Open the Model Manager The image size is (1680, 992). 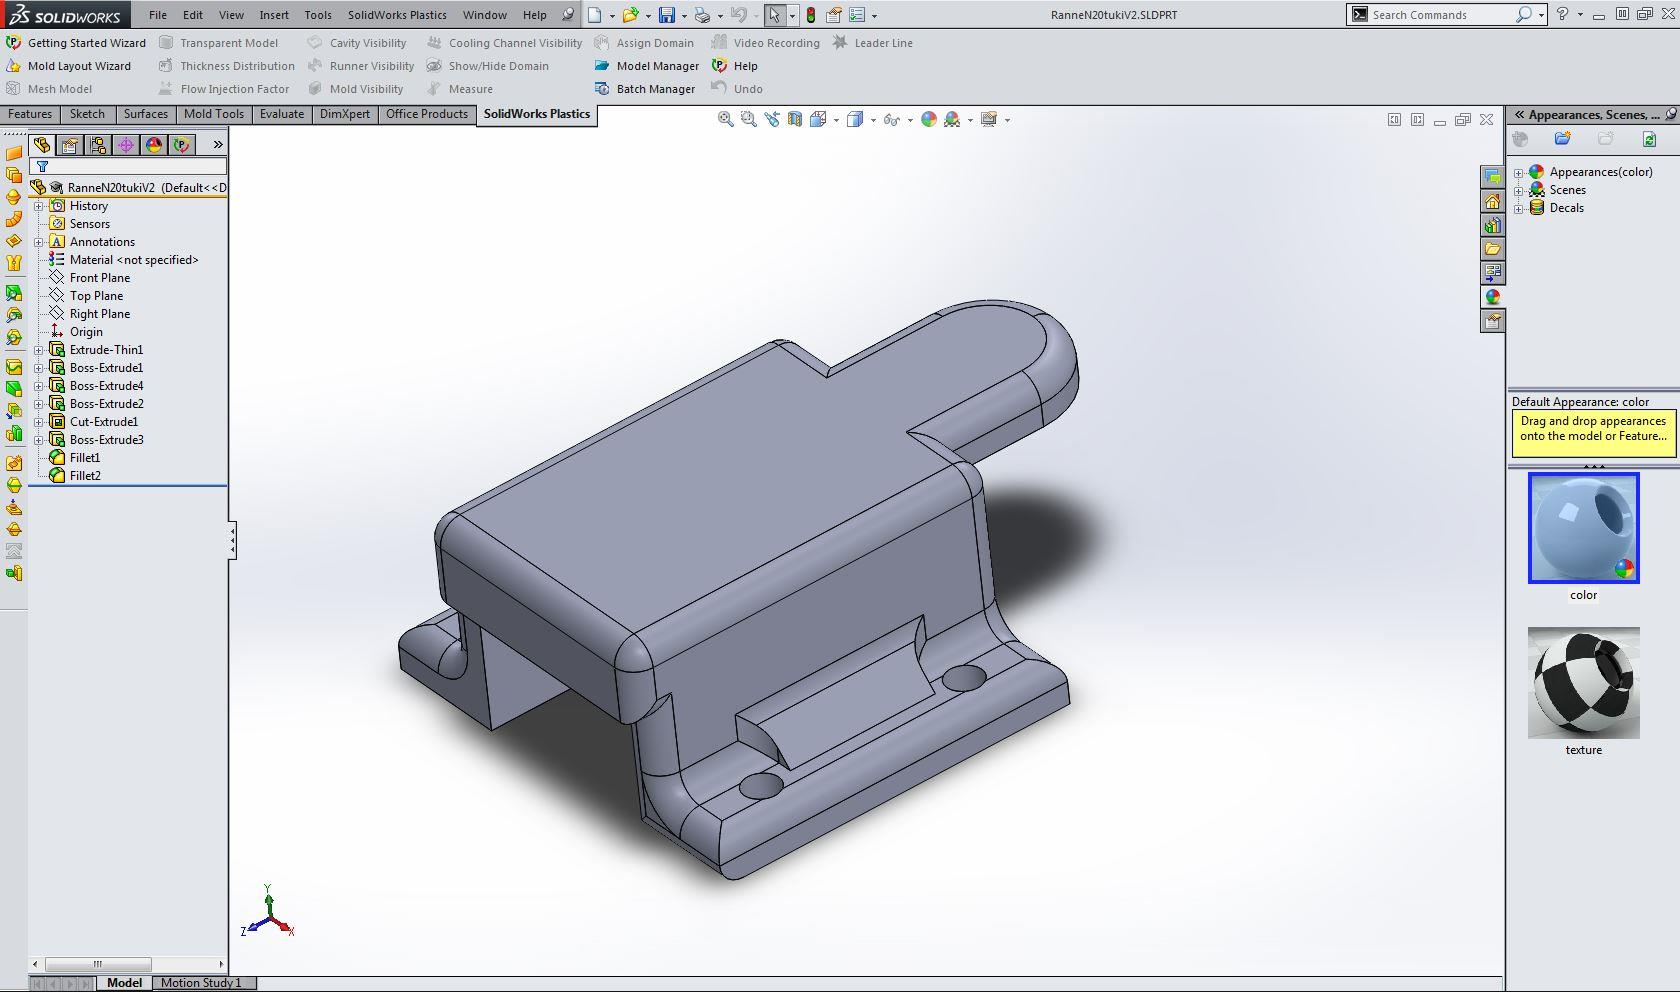pos(646,66)
